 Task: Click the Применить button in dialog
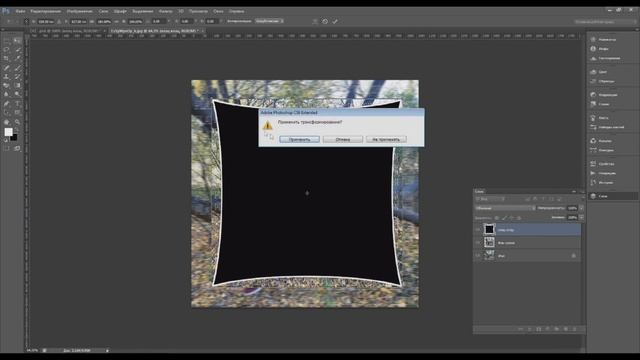pos(300,140)
